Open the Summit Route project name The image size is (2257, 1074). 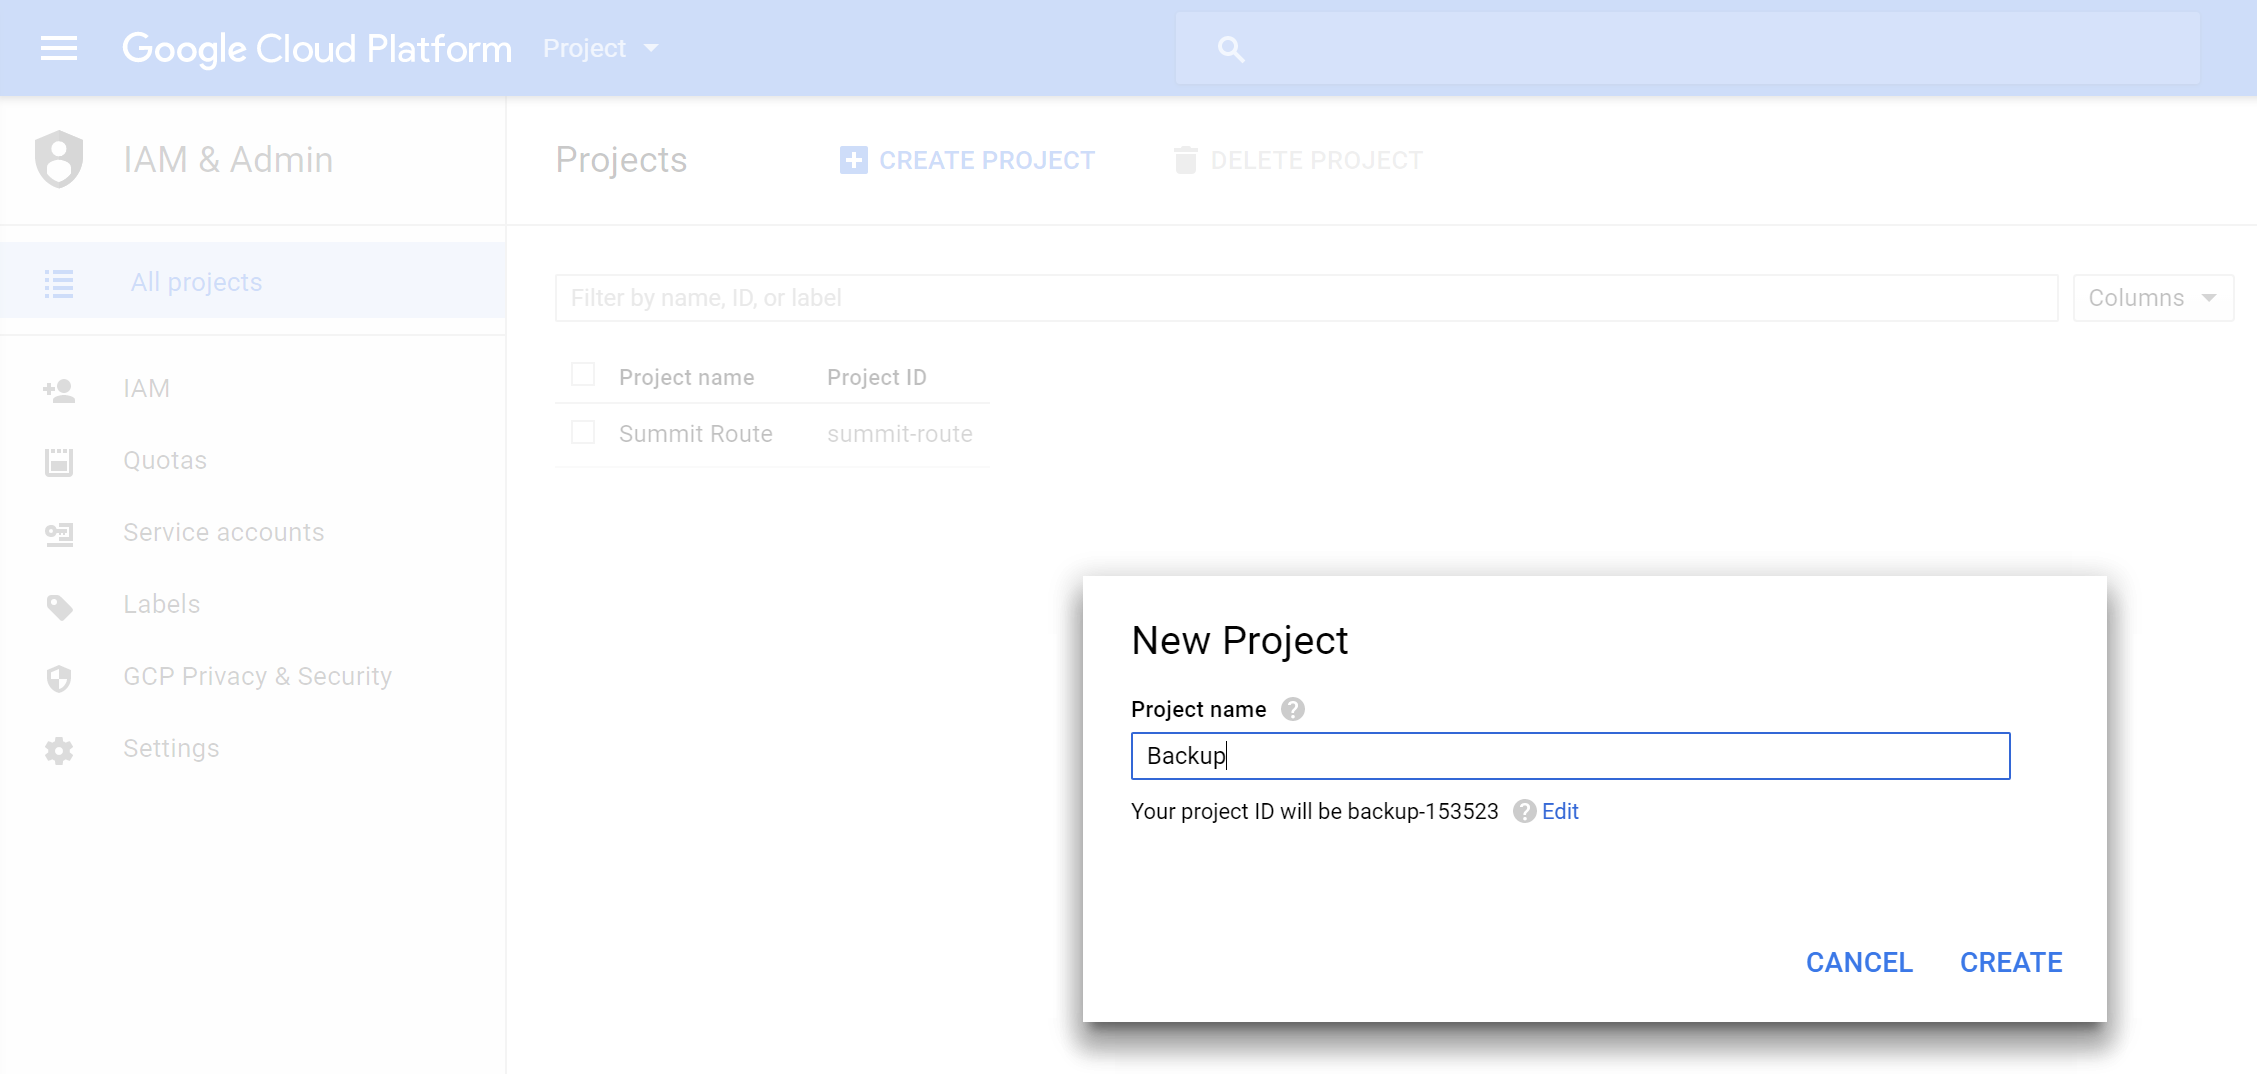(x=695, y=434)
